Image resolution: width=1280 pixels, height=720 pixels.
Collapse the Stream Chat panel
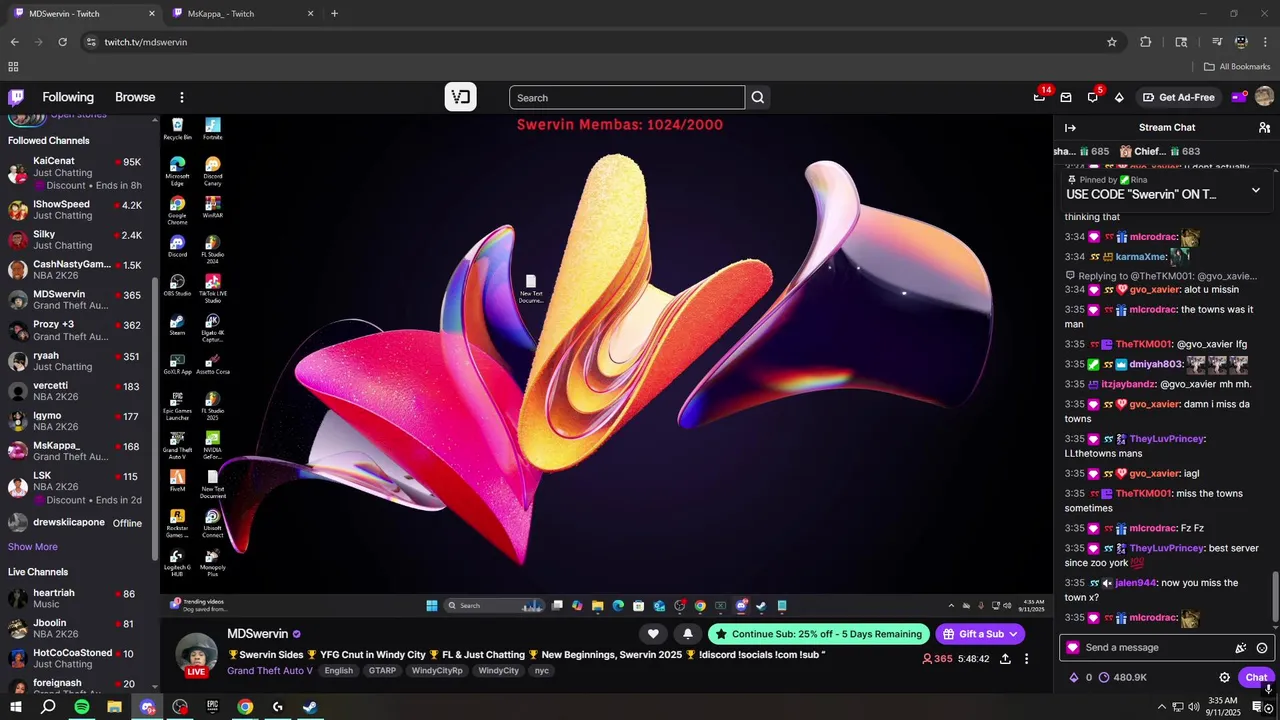pyautogui.click(x=1070, y=127)
